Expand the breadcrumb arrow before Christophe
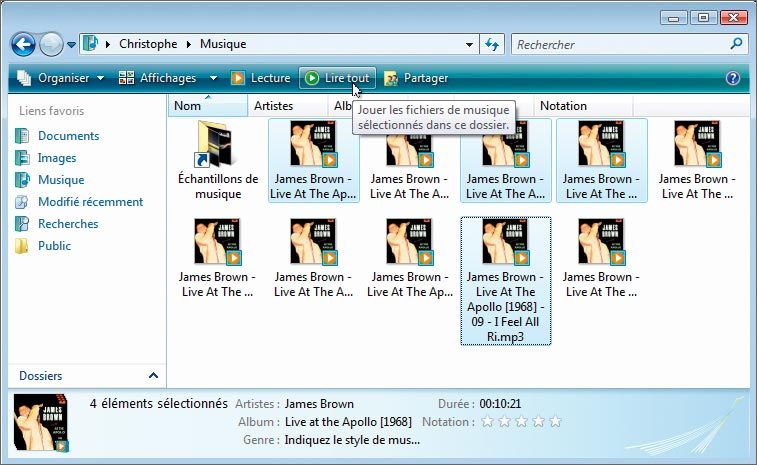The image size is (757, 465). click(x=108, y=44)
